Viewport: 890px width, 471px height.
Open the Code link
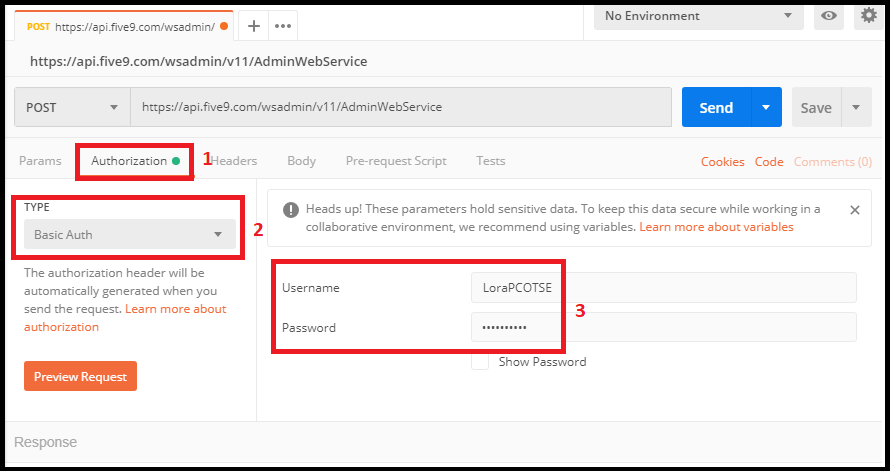(769, 162)
